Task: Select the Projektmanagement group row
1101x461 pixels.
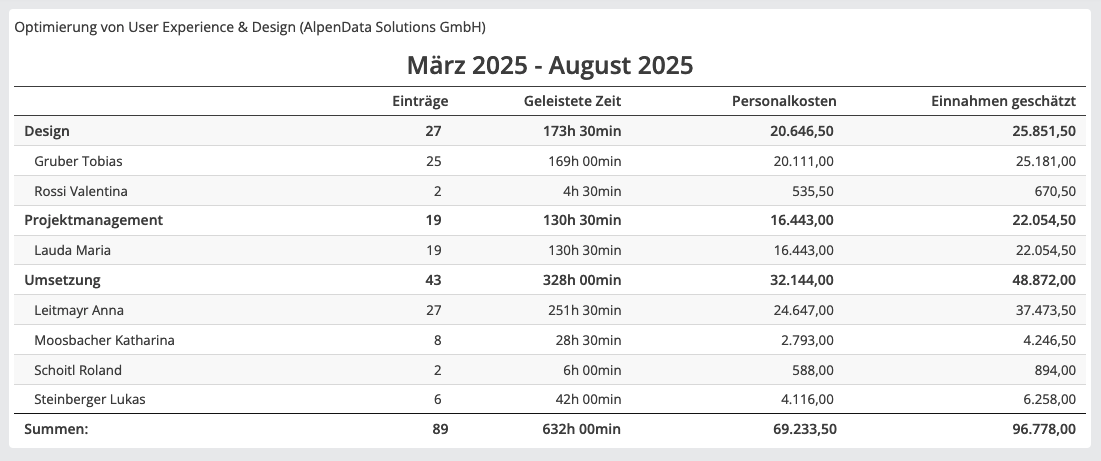Action: [93, 220]
